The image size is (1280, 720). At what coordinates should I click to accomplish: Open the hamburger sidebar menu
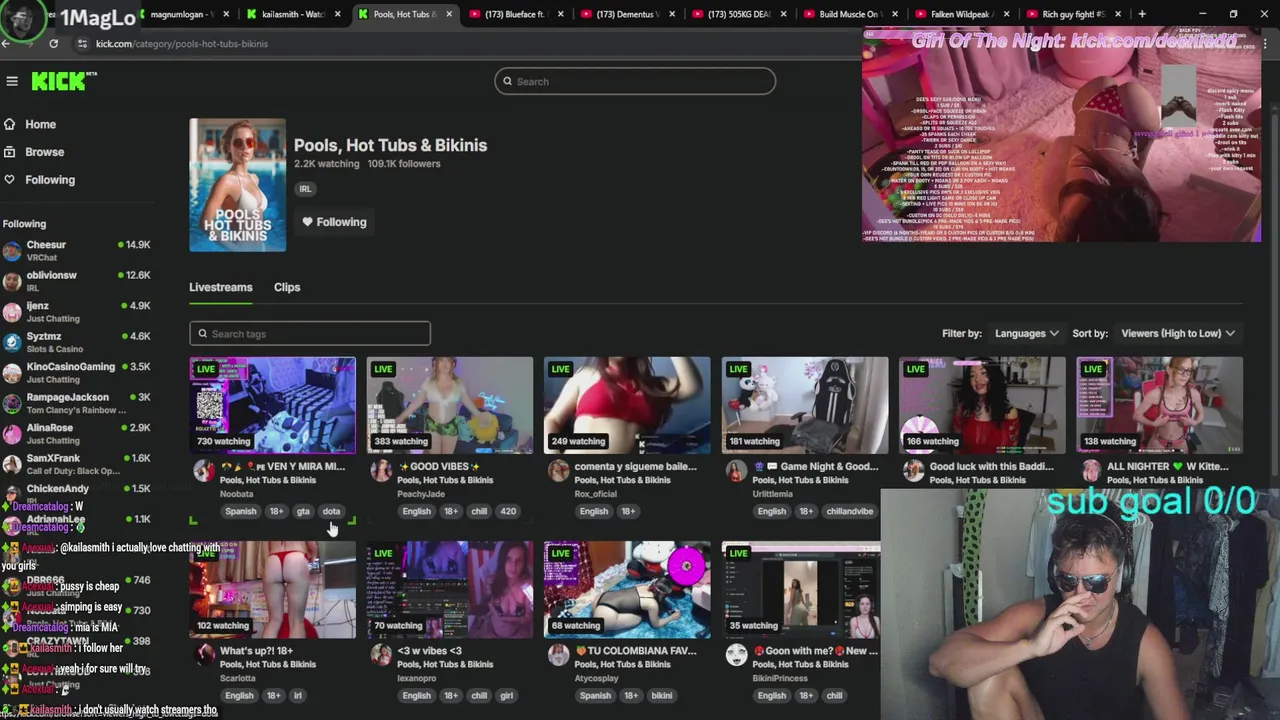click(12, 81)
